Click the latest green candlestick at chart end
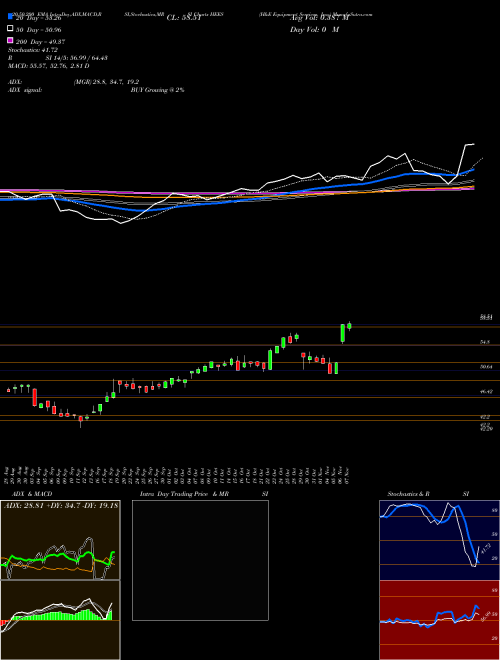The height and width of the screenshot is (660, 500). click(x=349, y=325)
